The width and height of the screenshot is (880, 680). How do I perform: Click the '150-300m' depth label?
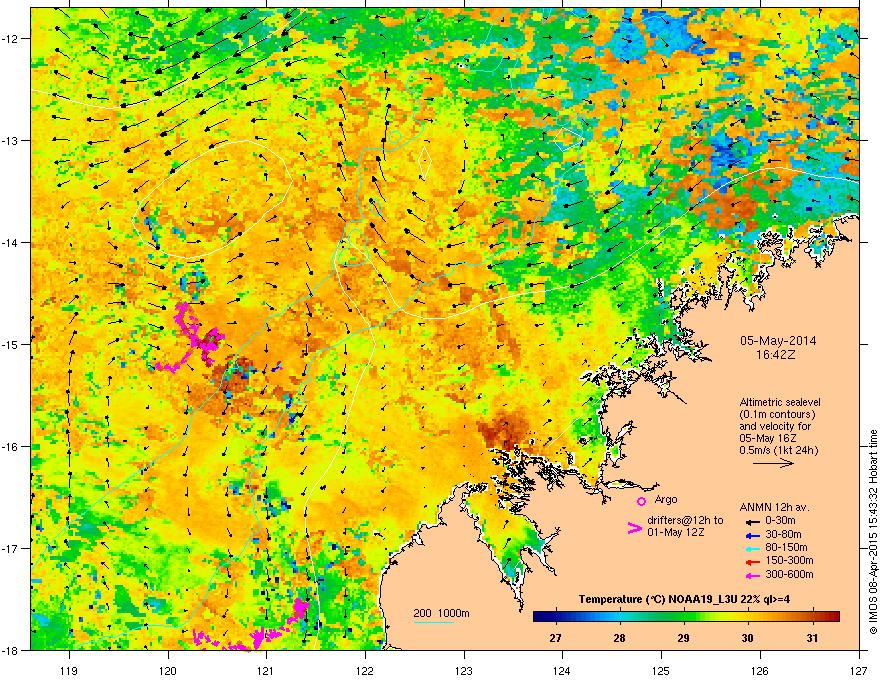pyautogui.click(x=790, y=560)
